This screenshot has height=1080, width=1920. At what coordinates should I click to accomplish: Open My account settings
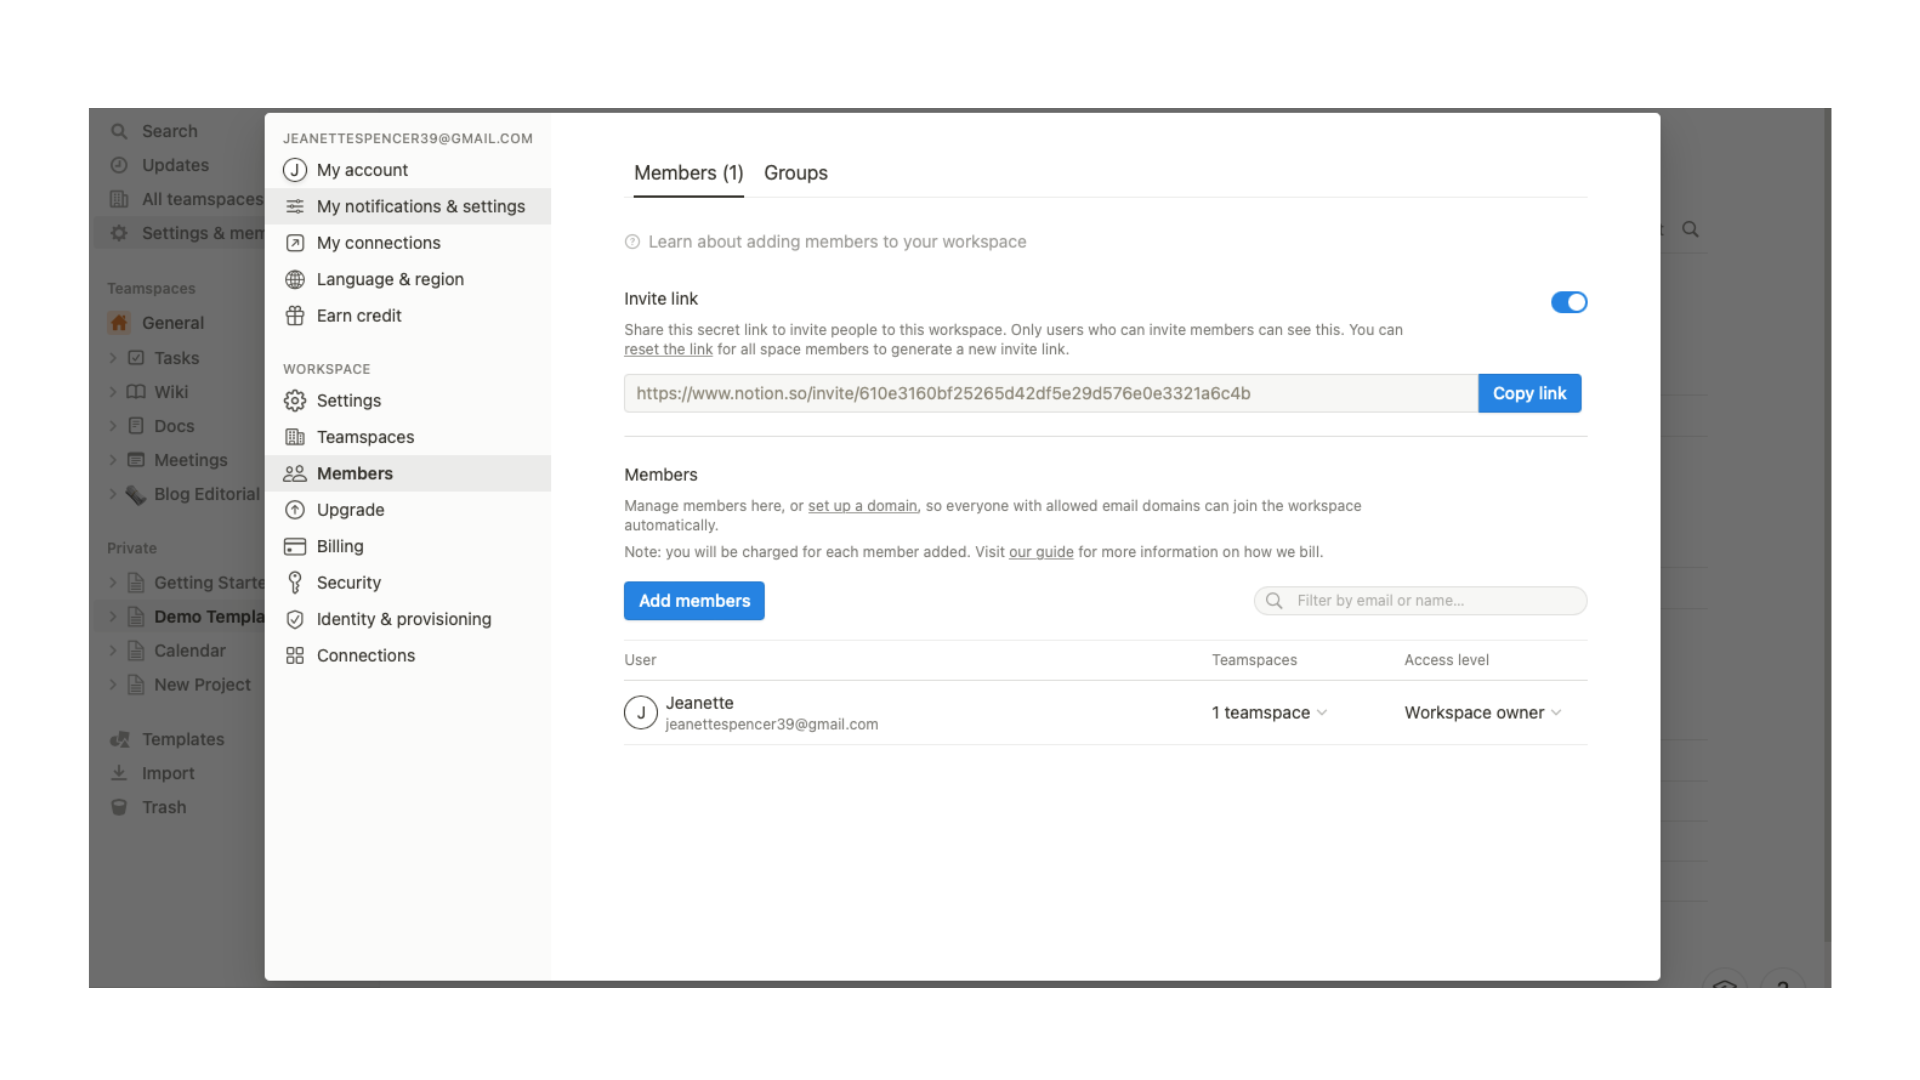tap(362, 170)
